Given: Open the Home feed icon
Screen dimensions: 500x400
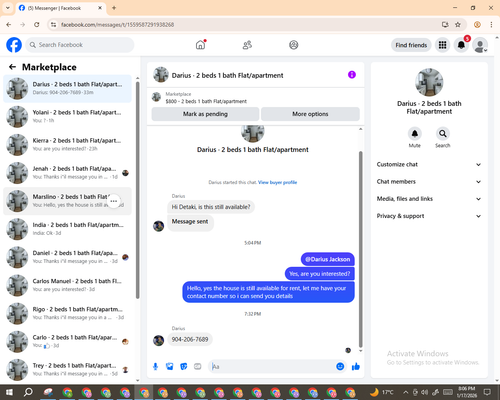Looking at the screenshot, I should click(200, 45).
